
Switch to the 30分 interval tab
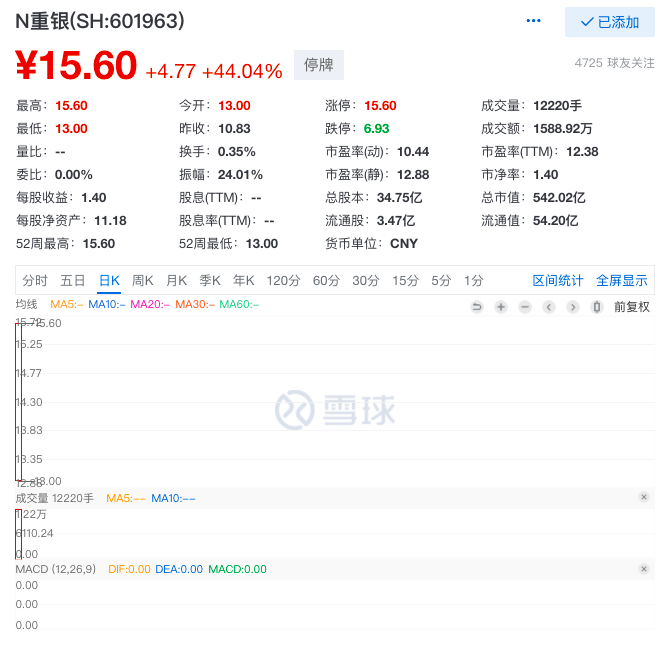tap(366, 280)
